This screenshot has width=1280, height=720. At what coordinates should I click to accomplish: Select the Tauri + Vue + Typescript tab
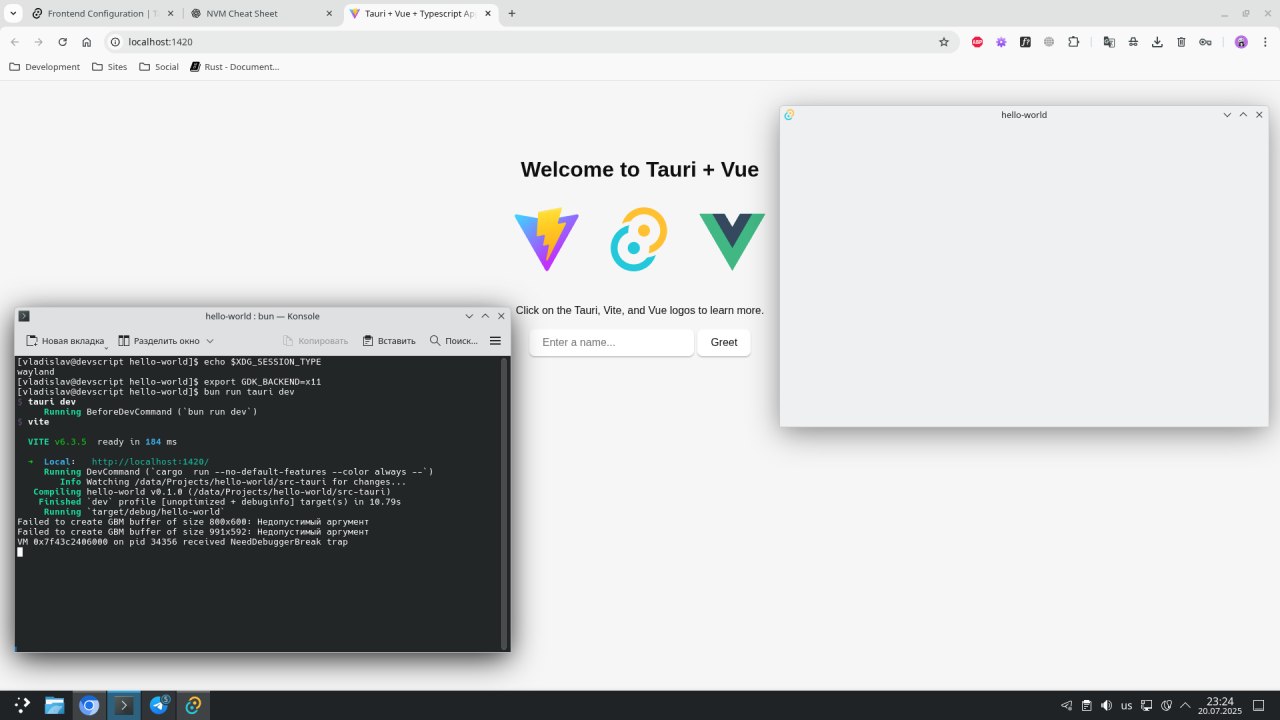point(420,13)
